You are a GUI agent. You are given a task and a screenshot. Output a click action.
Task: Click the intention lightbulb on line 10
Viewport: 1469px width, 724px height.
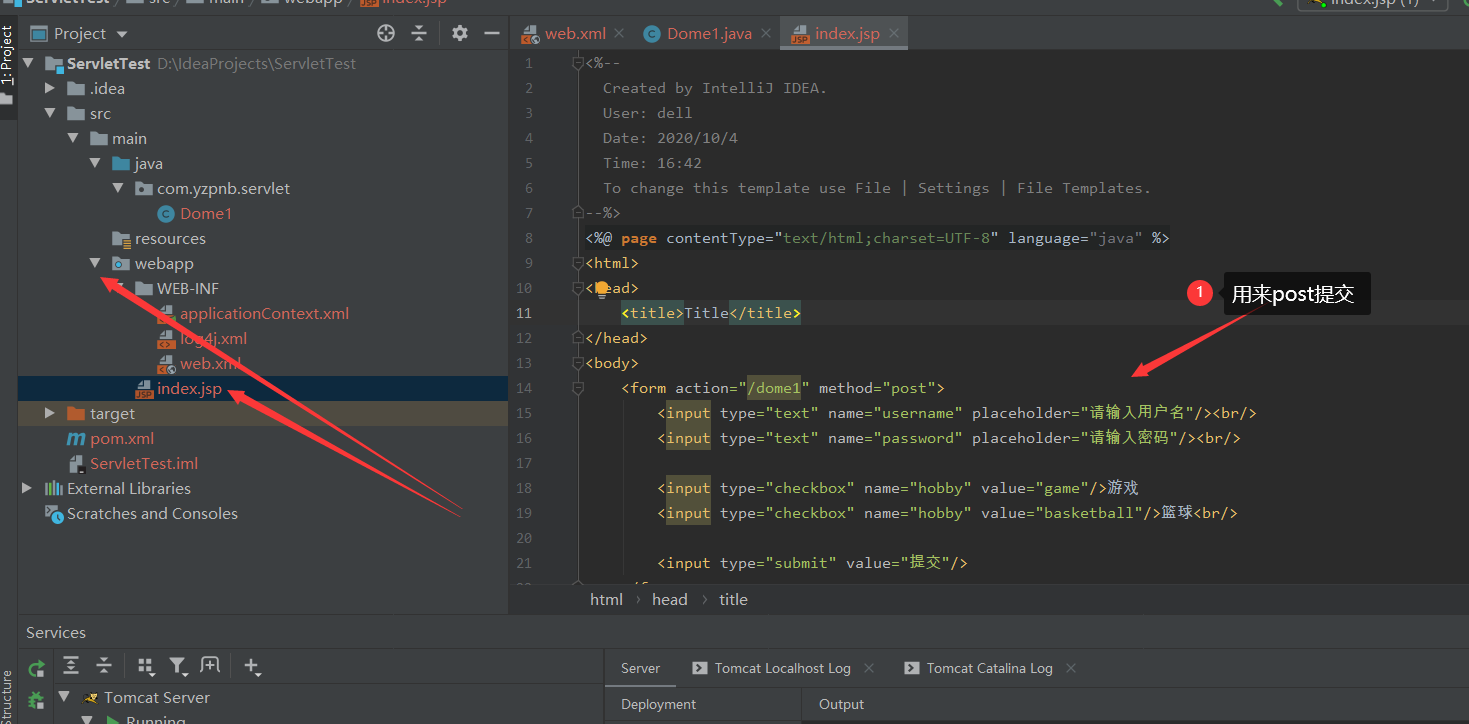602,289
